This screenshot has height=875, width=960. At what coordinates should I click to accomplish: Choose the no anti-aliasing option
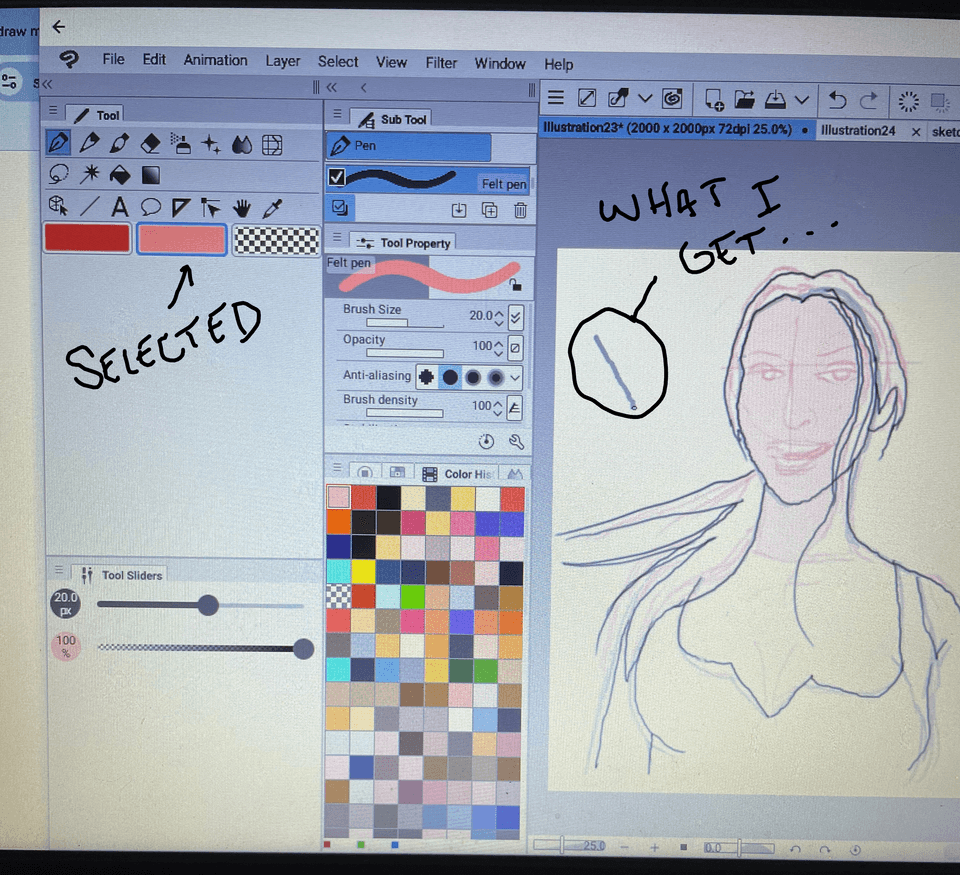426,377
